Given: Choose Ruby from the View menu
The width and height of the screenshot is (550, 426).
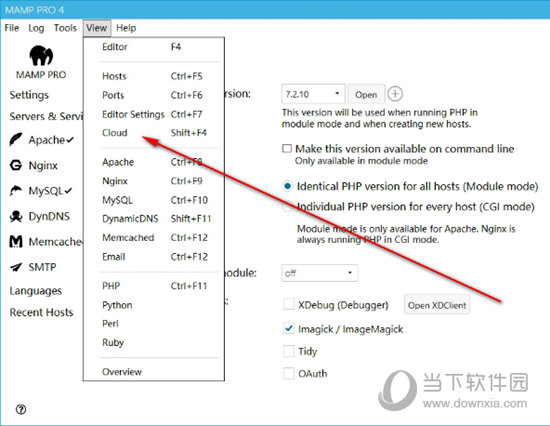Looking at the screenshot, I should tap(154, 342).
